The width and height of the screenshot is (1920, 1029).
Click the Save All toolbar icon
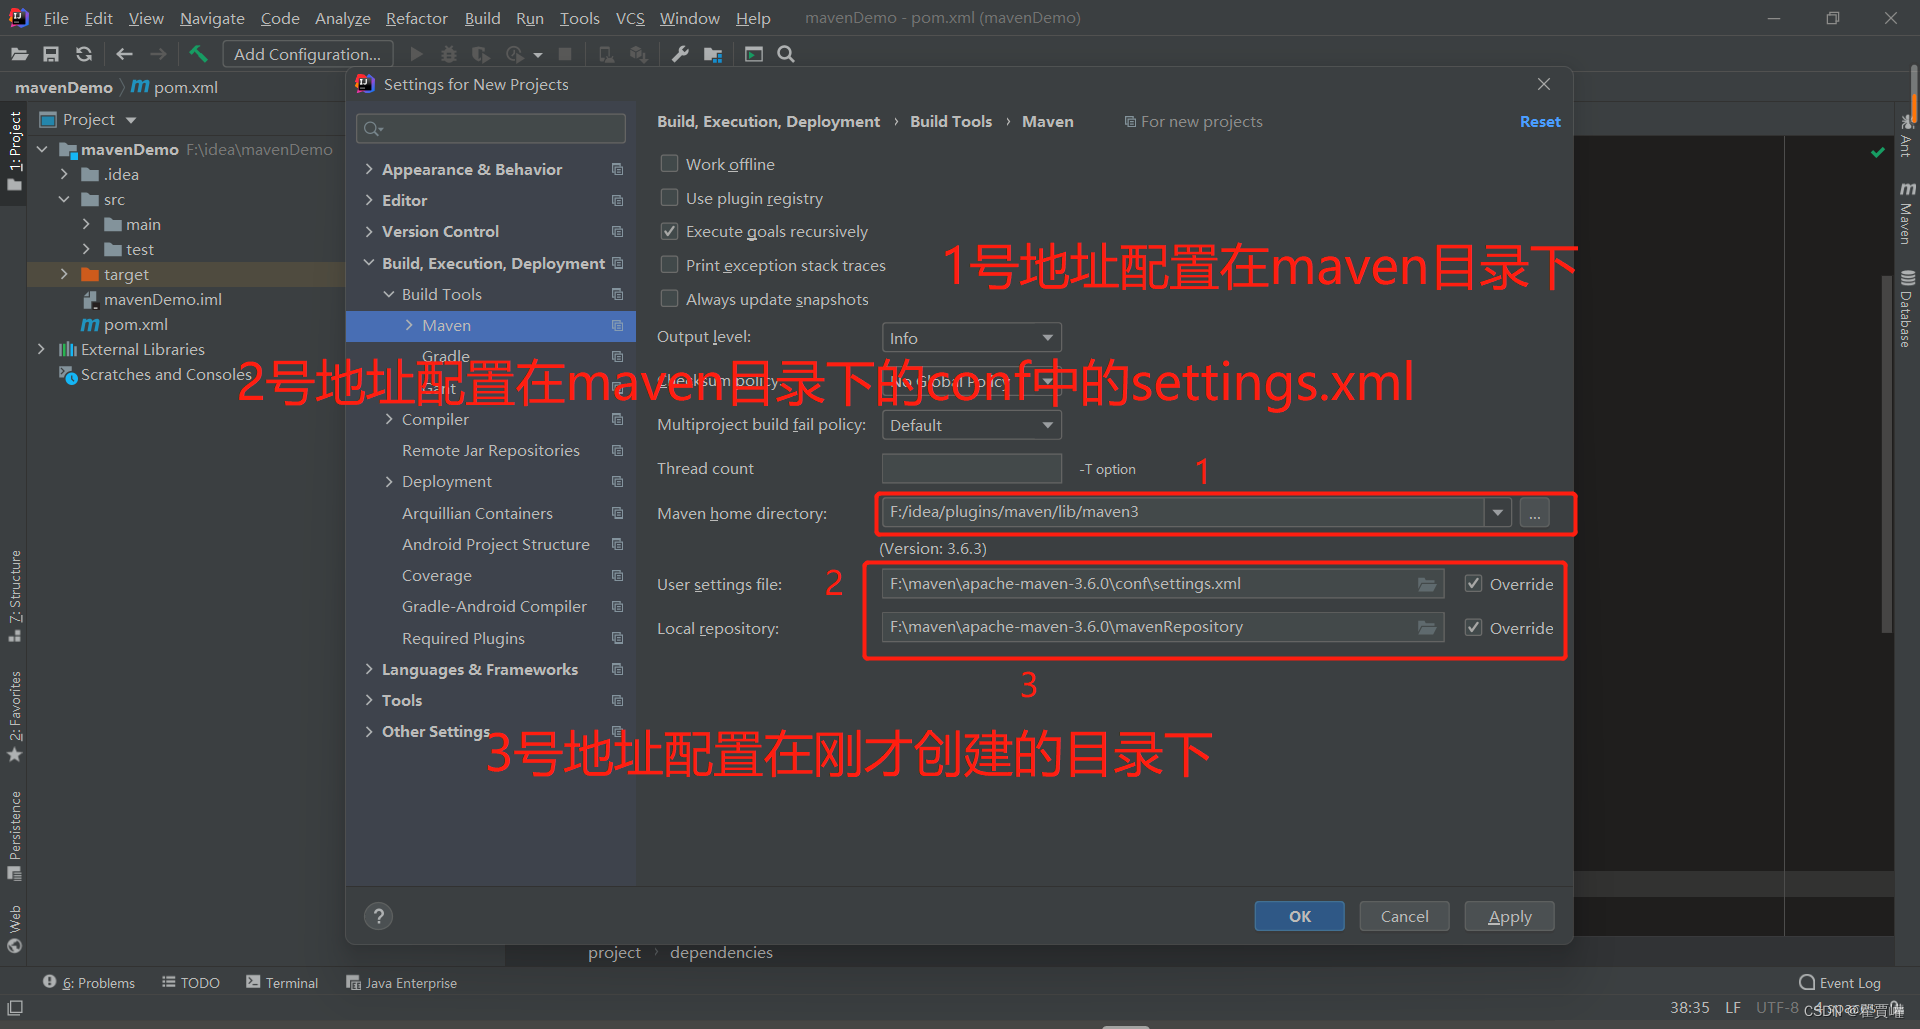pos(51,54)
